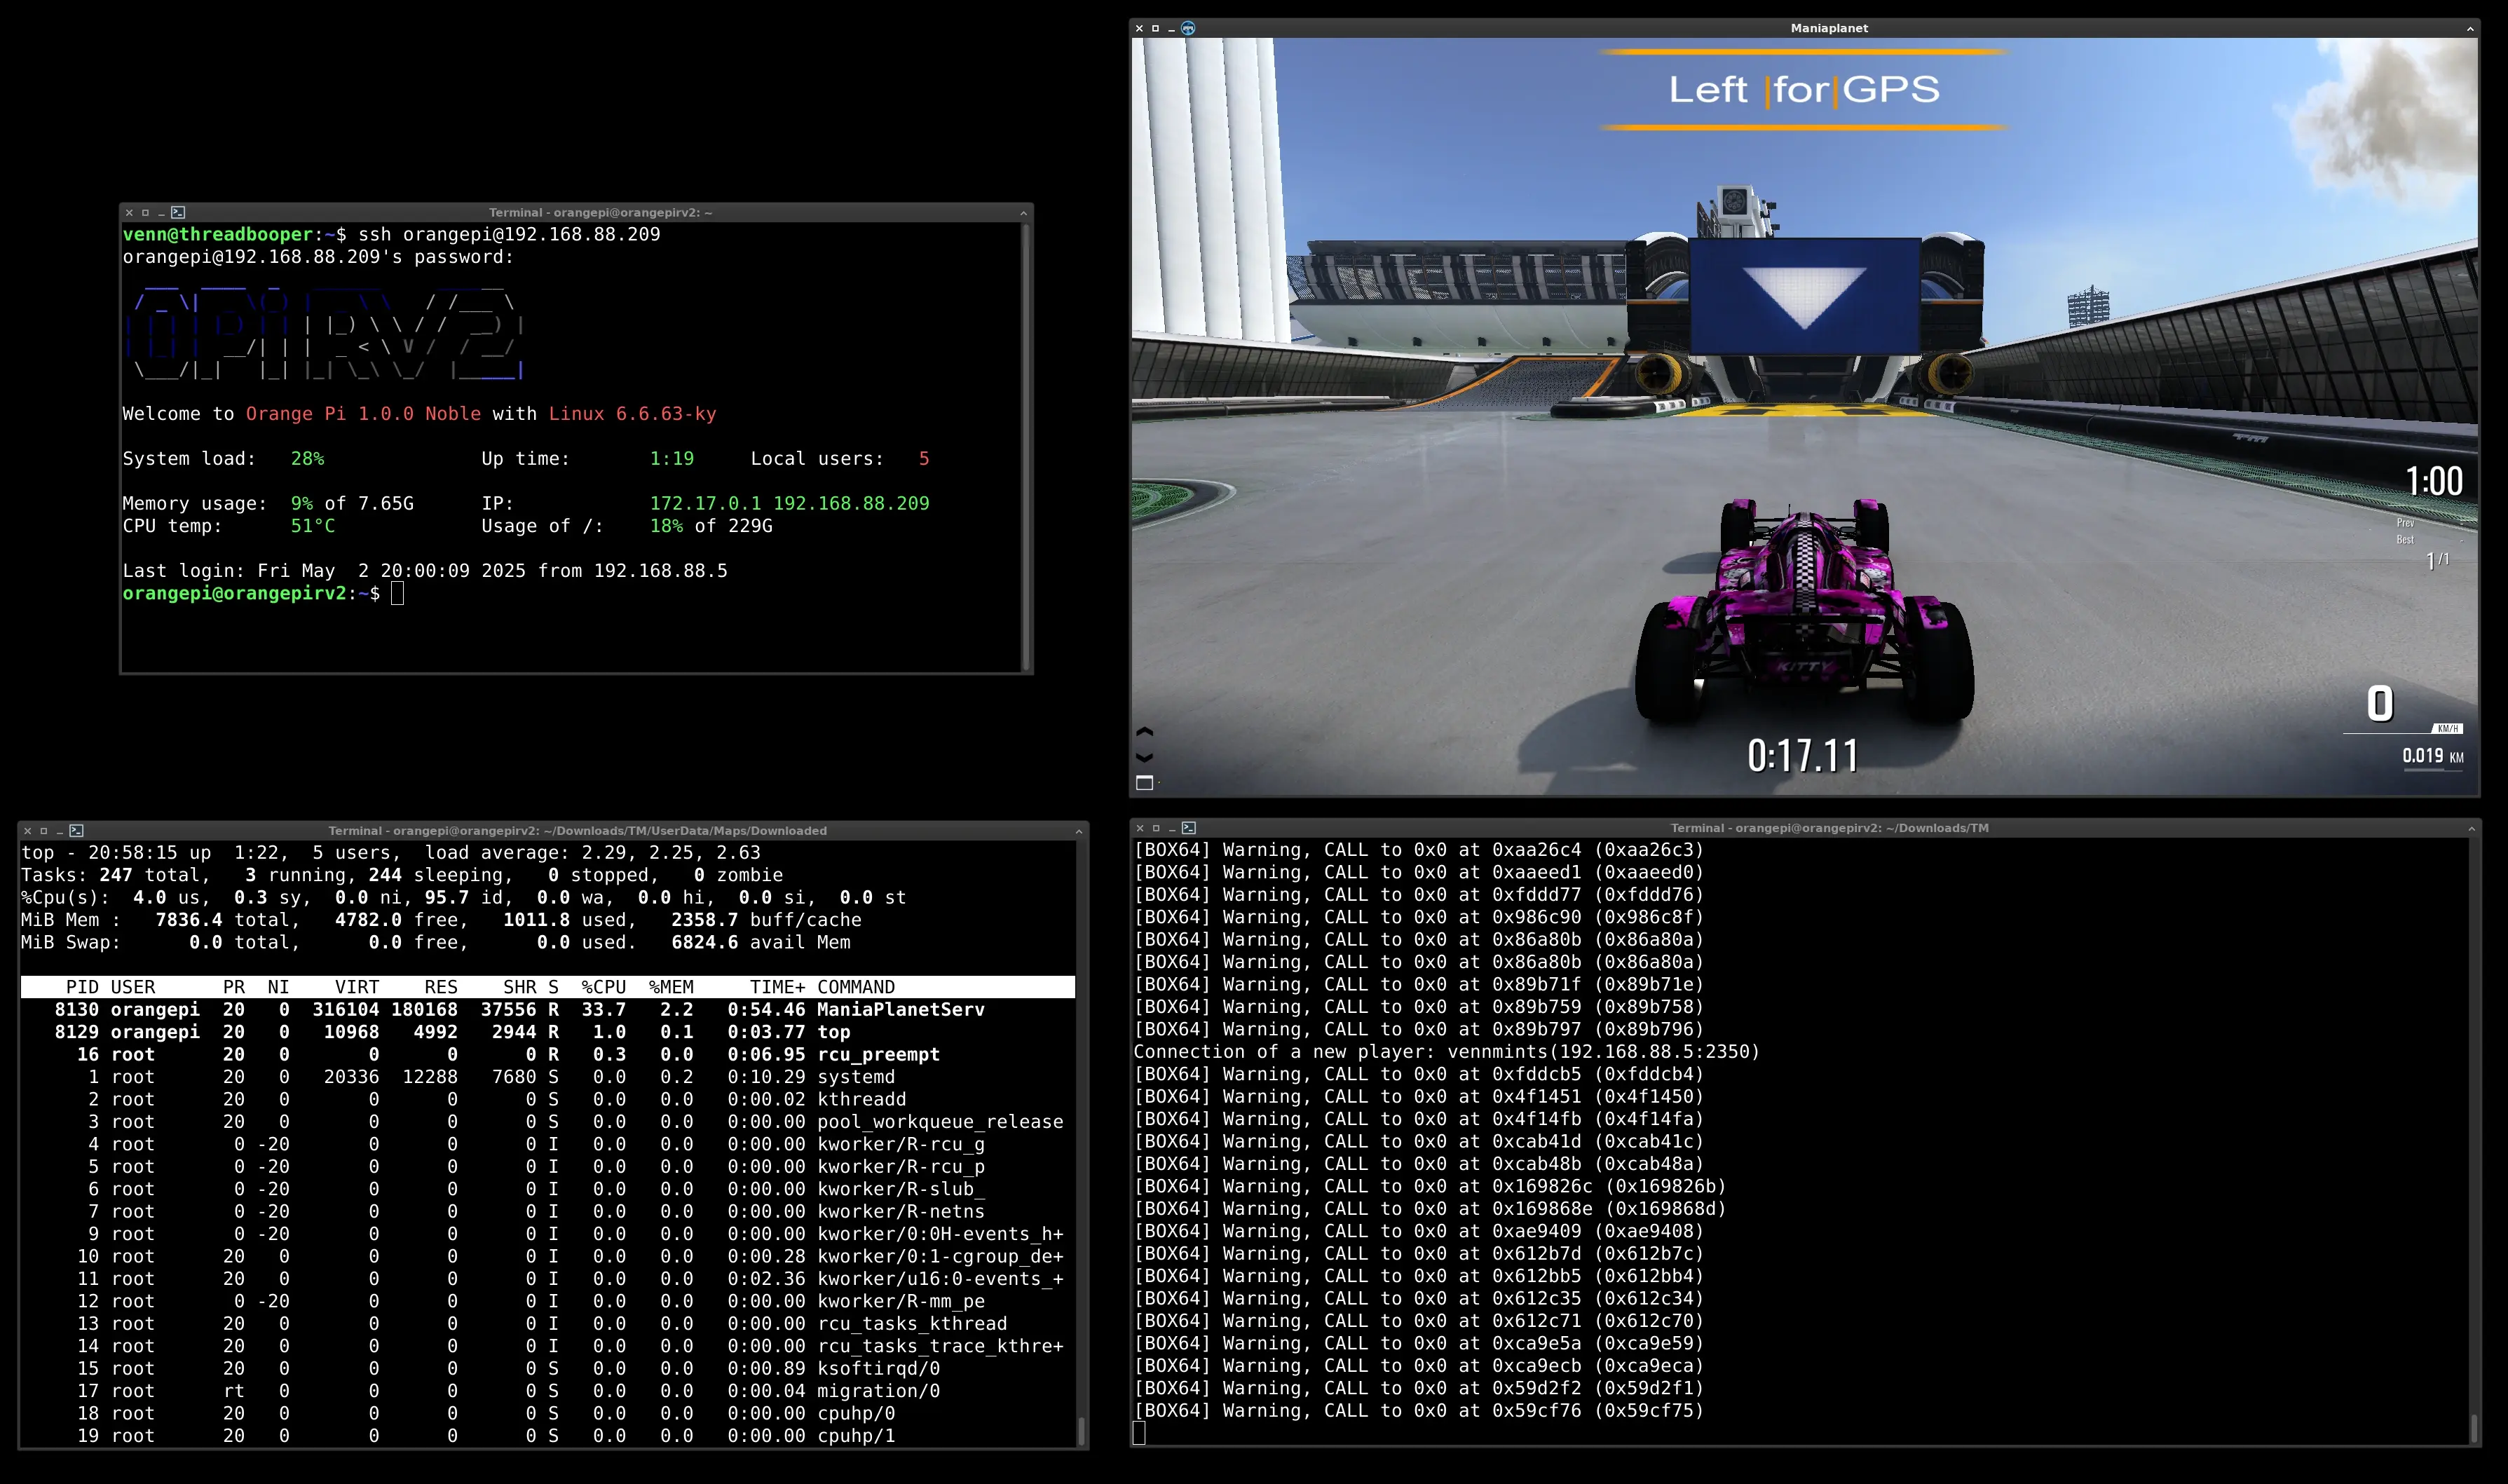Select the rcu_preempt process row in top

548,1055
